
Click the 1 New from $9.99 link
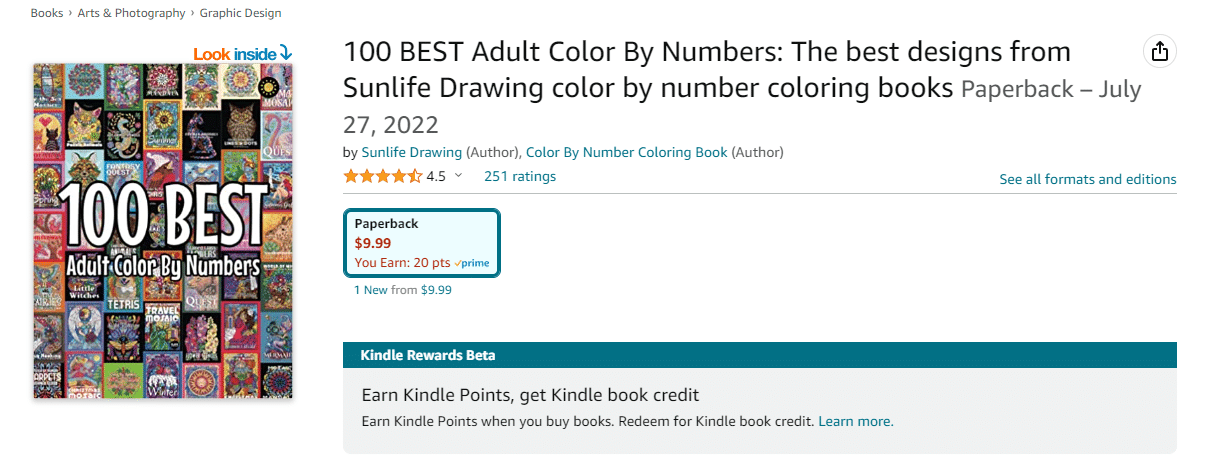tap(403, 290)
